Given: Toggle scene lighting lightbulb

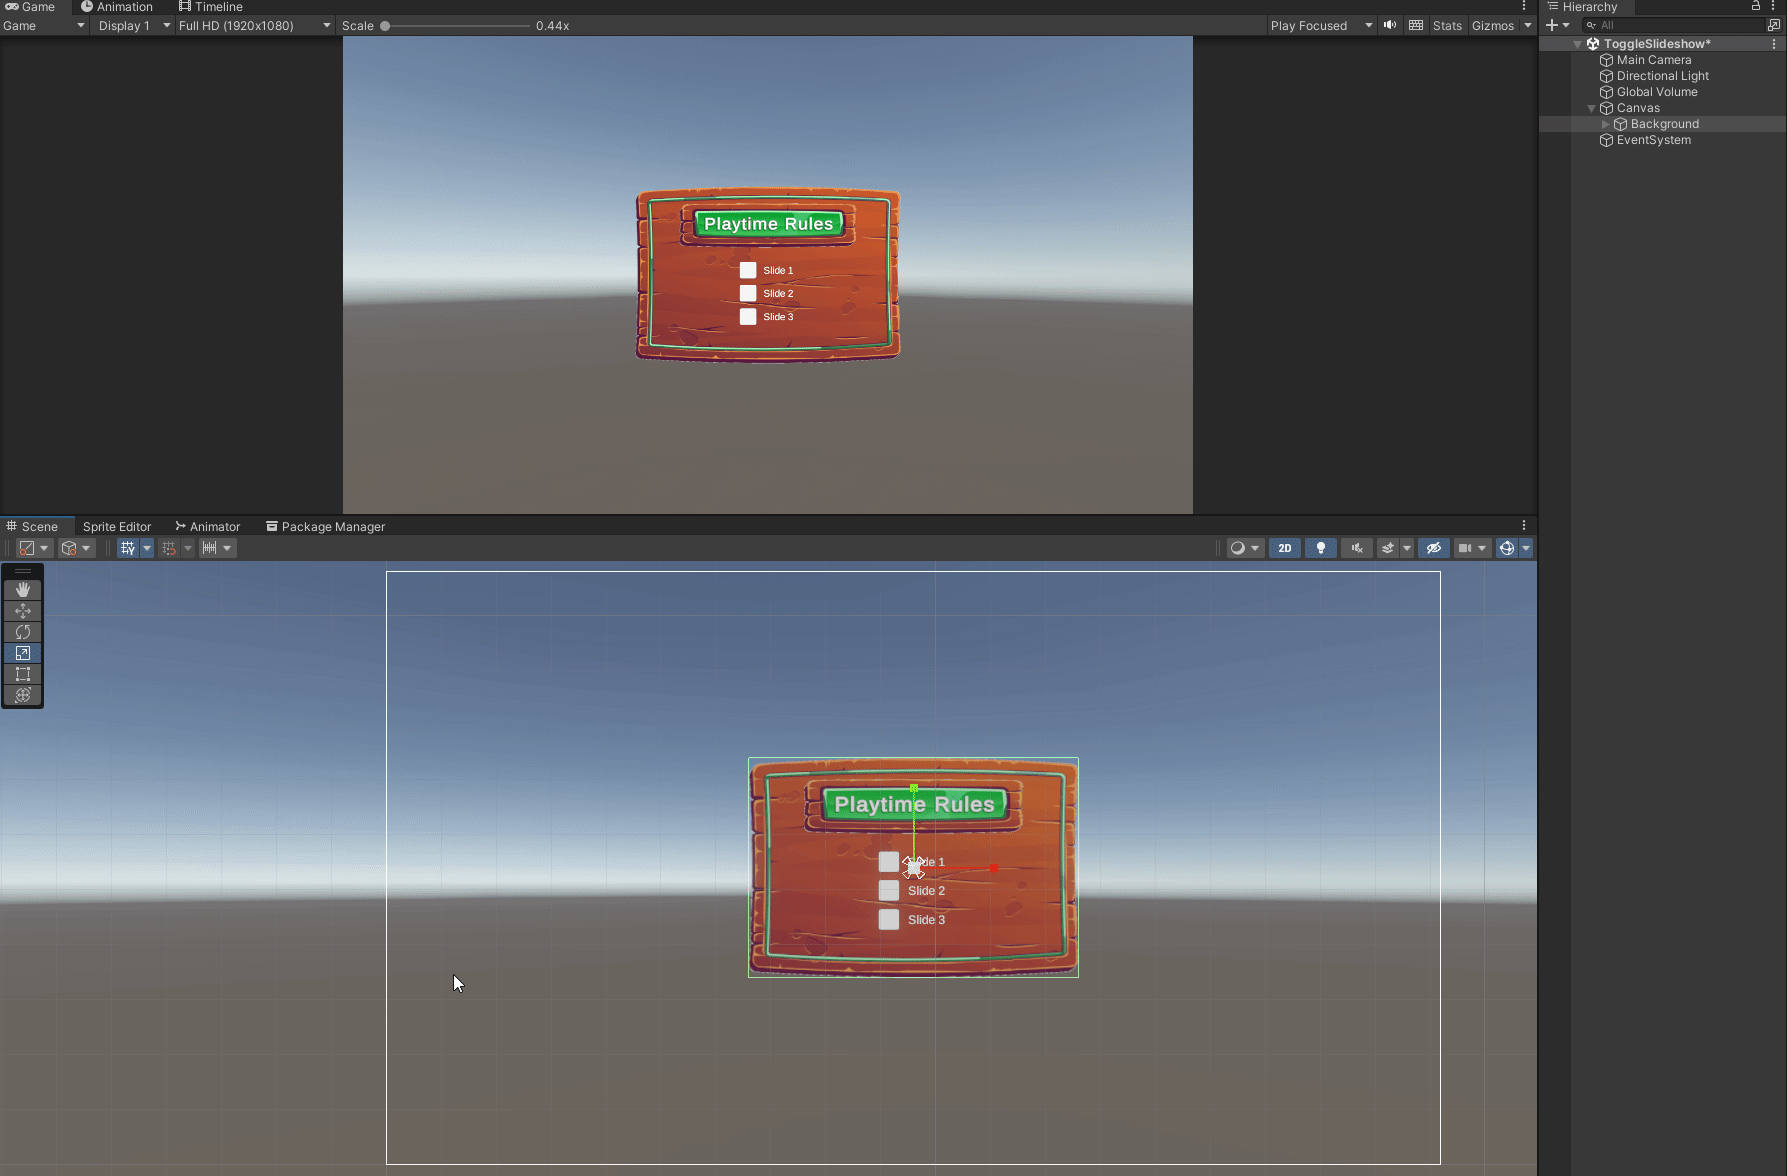Looking at the screenshot, I should click(1321, 548).
